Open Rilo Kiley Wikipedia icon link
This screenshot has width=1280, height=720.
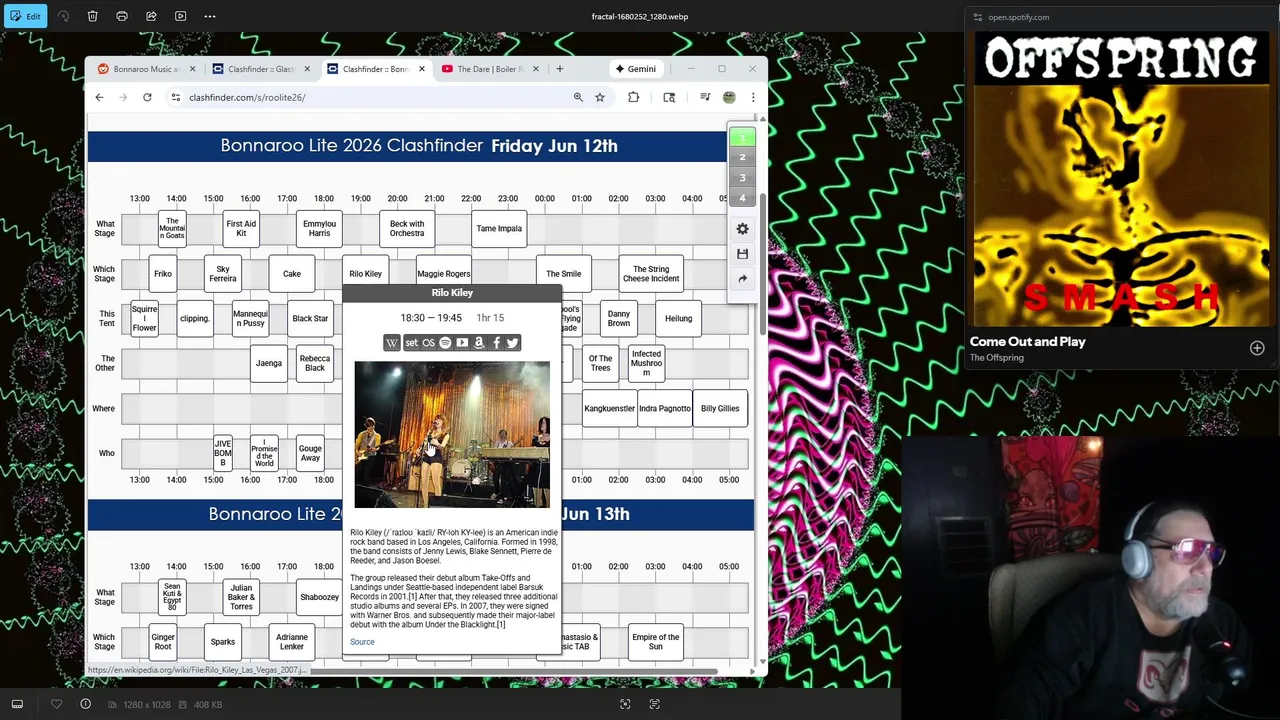392,343
